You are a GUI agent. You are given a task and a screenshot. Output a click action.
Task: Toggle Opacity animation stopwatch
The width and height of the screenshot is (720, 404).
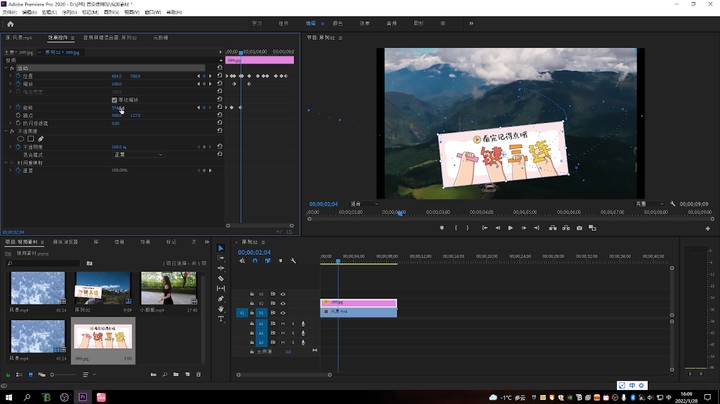pos(18,147)
